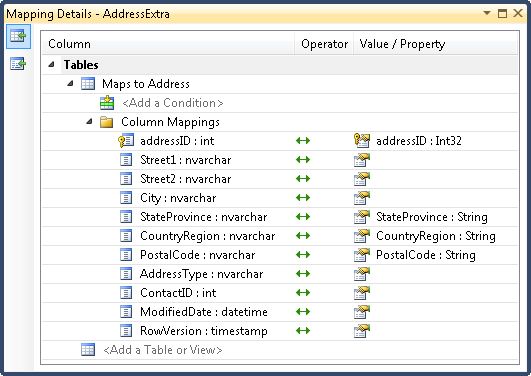Click the key property icon for addressID : Int32
The width and height of the screenshot is (531, 376).
point(362,141)
